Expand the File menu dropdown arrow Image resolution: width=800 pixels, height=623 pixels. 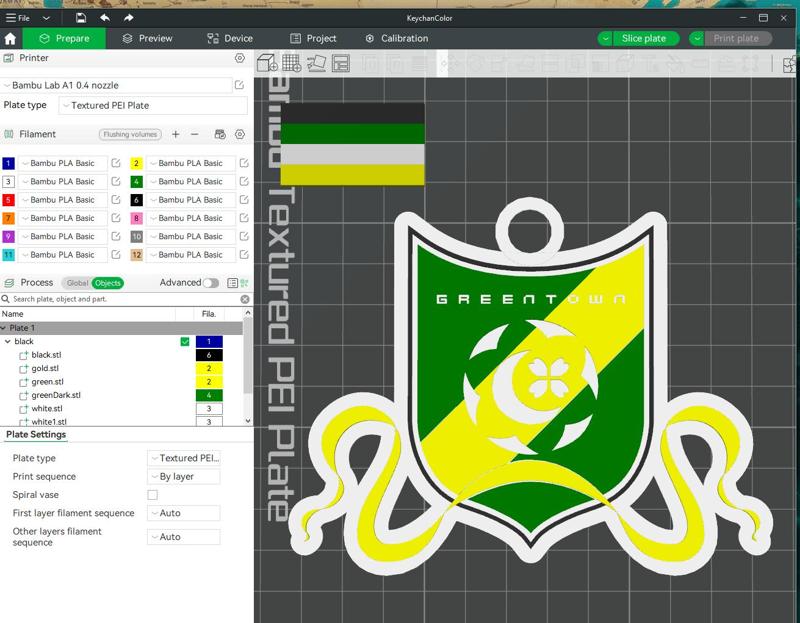(46, 18)
